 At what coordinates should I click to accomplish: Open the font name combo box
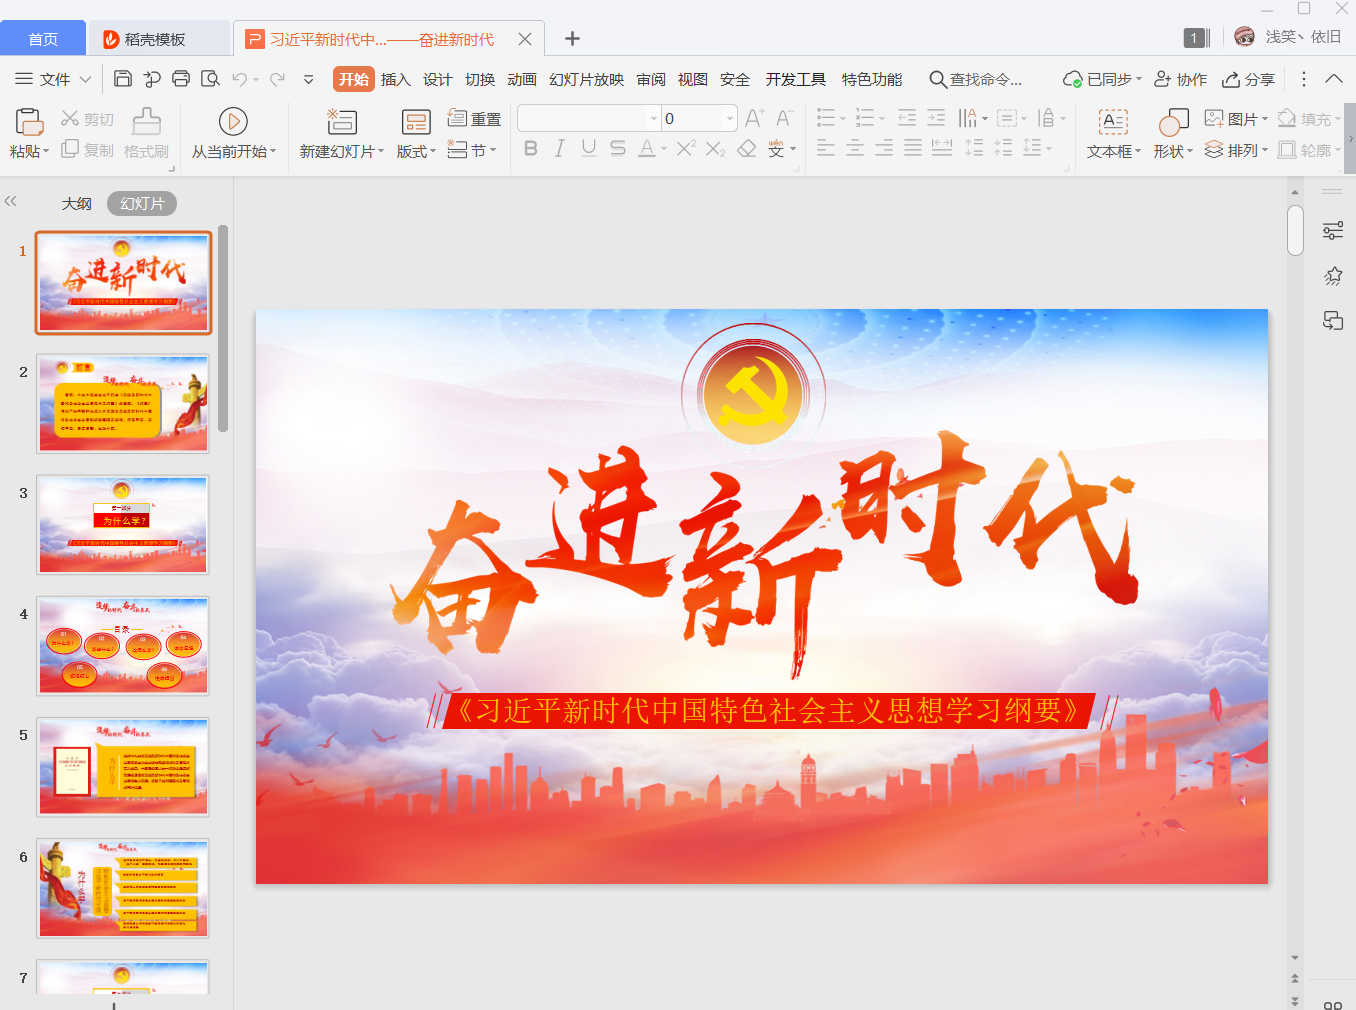589,118
